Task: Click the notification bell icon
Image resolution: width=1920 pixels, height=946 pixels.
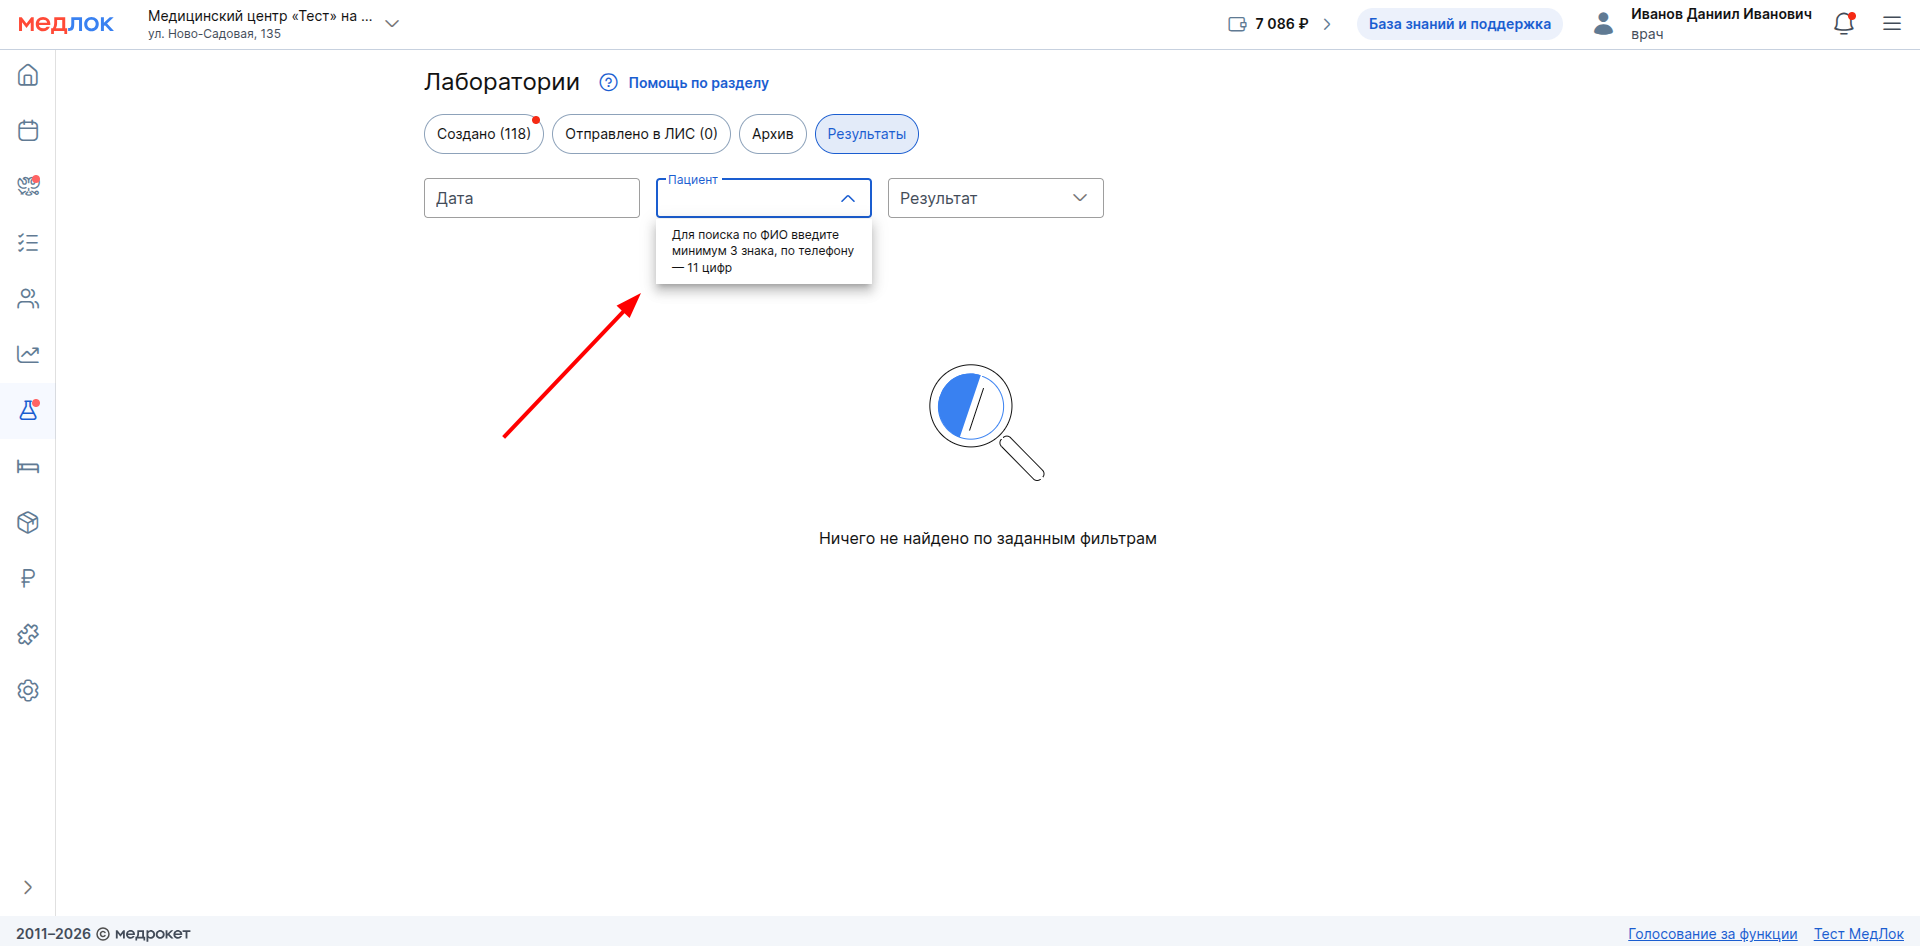Action: [1843, 24]
